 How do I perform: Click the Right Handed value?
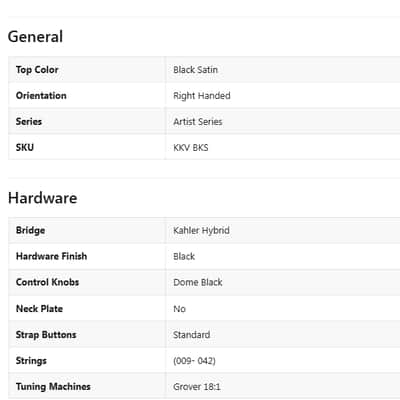pos(202,96)
